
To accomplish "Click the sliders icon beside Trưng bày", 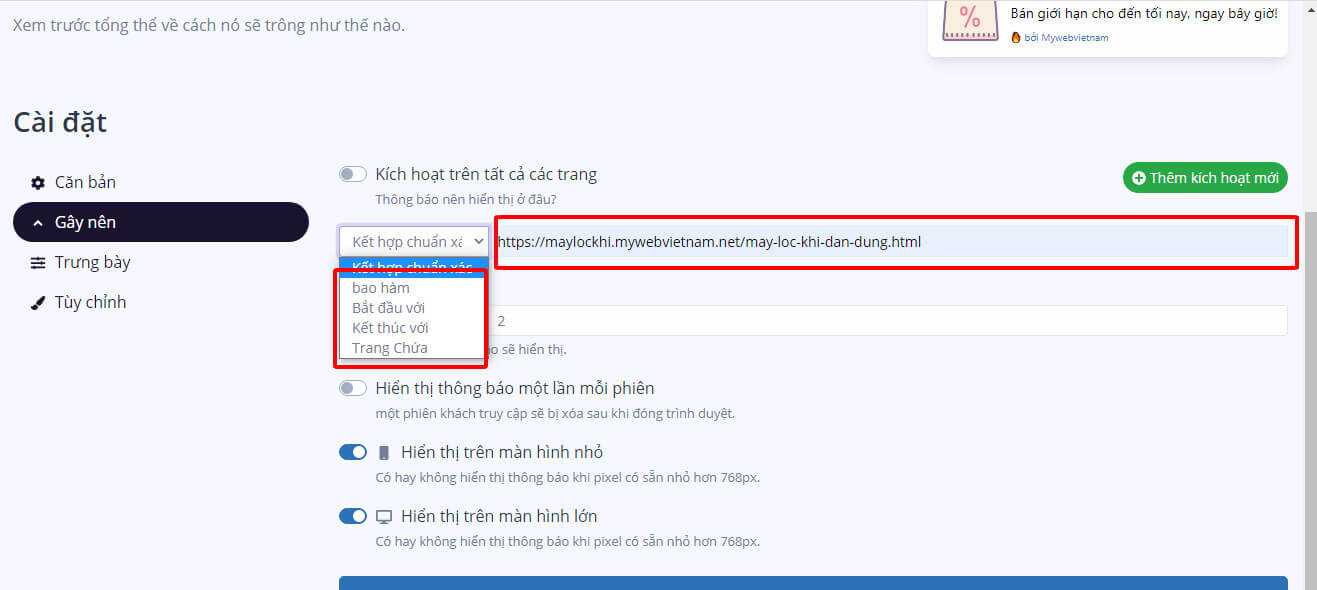I will coord(38,263).
